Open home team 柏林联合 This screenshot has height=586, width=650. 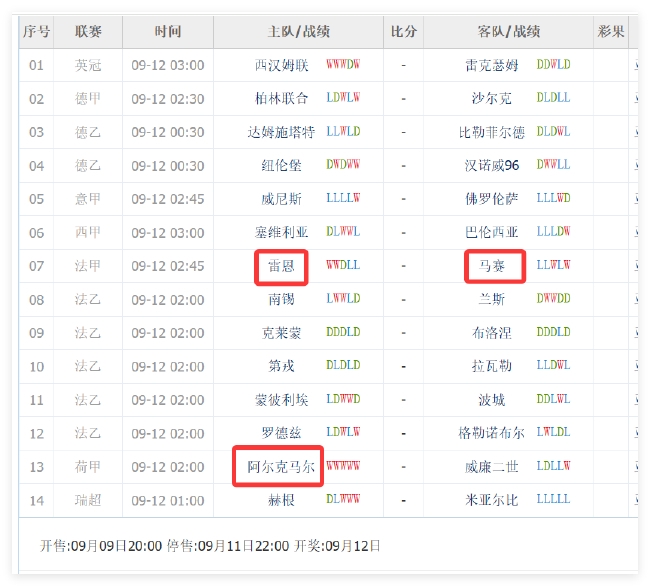(x=281, y=99)
